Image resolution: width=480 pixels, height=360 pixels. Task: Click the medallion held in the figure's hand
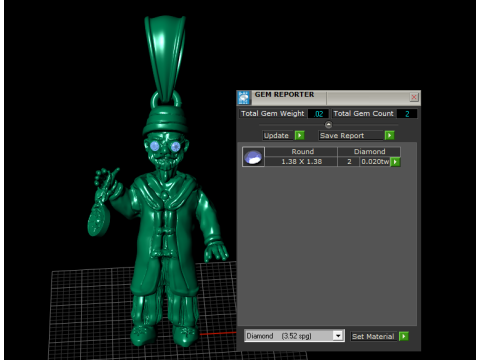point(98,219)
